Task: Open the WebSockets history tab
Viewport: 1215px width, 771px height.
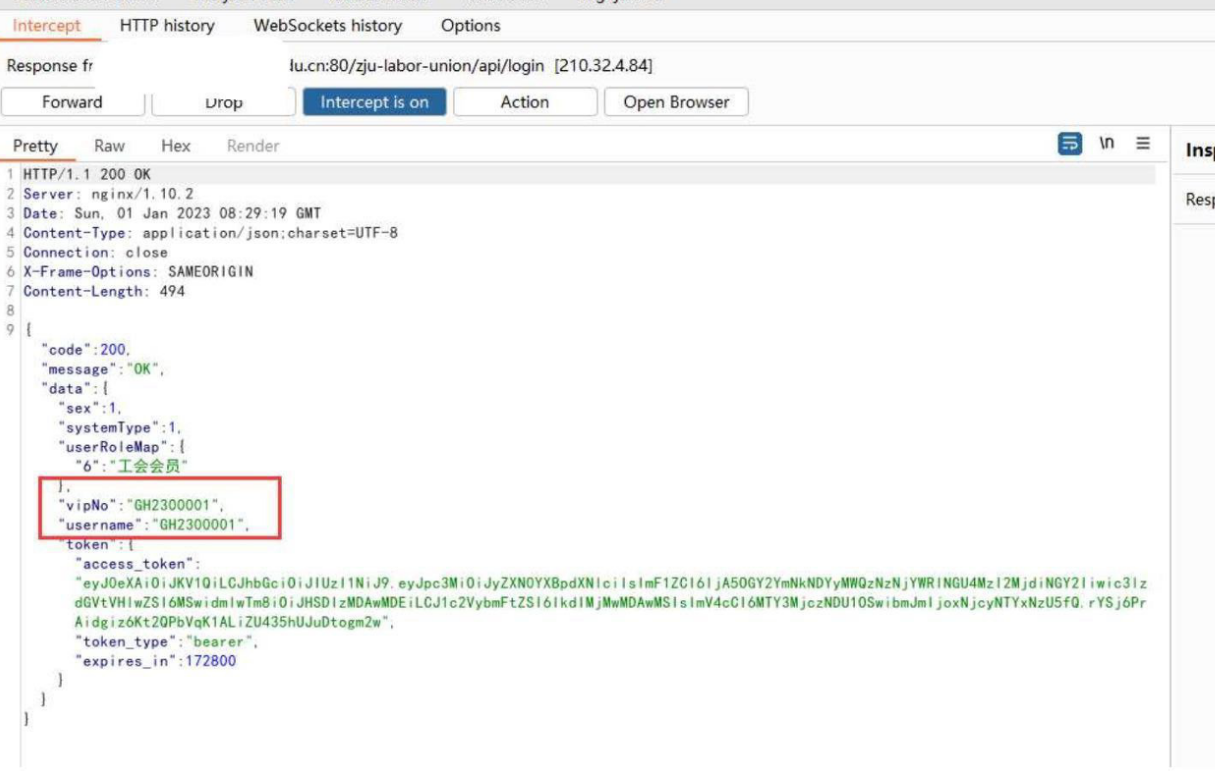Action: (327, 26)
